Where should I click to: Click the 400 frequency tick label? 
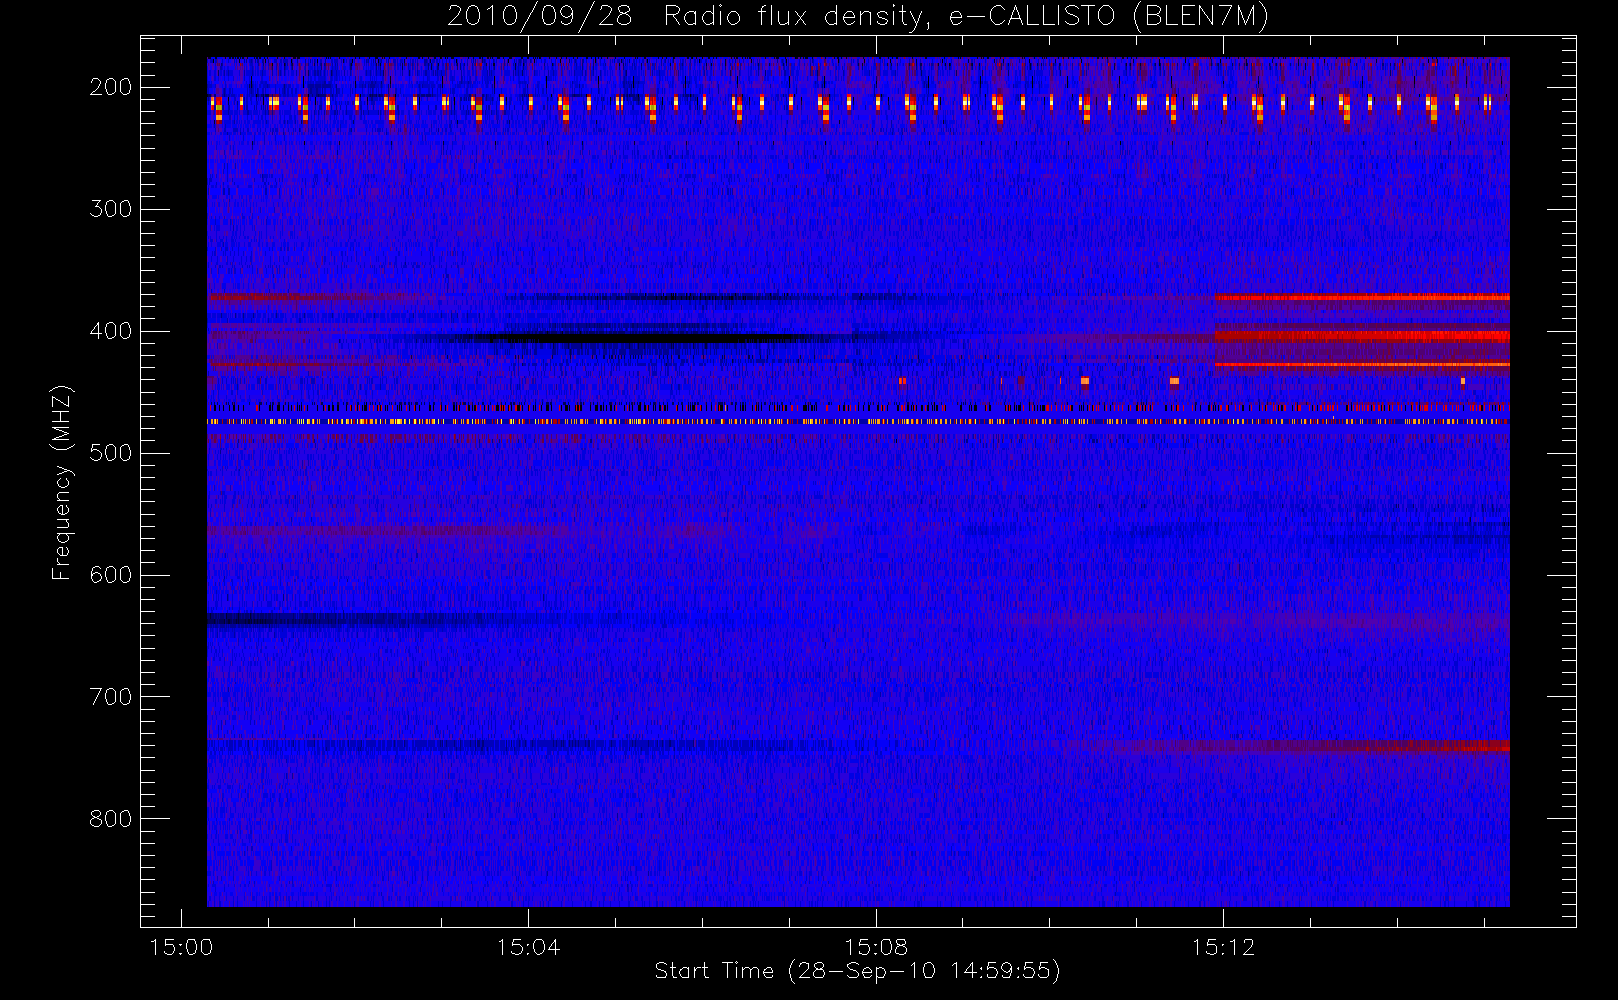[111, 331]
